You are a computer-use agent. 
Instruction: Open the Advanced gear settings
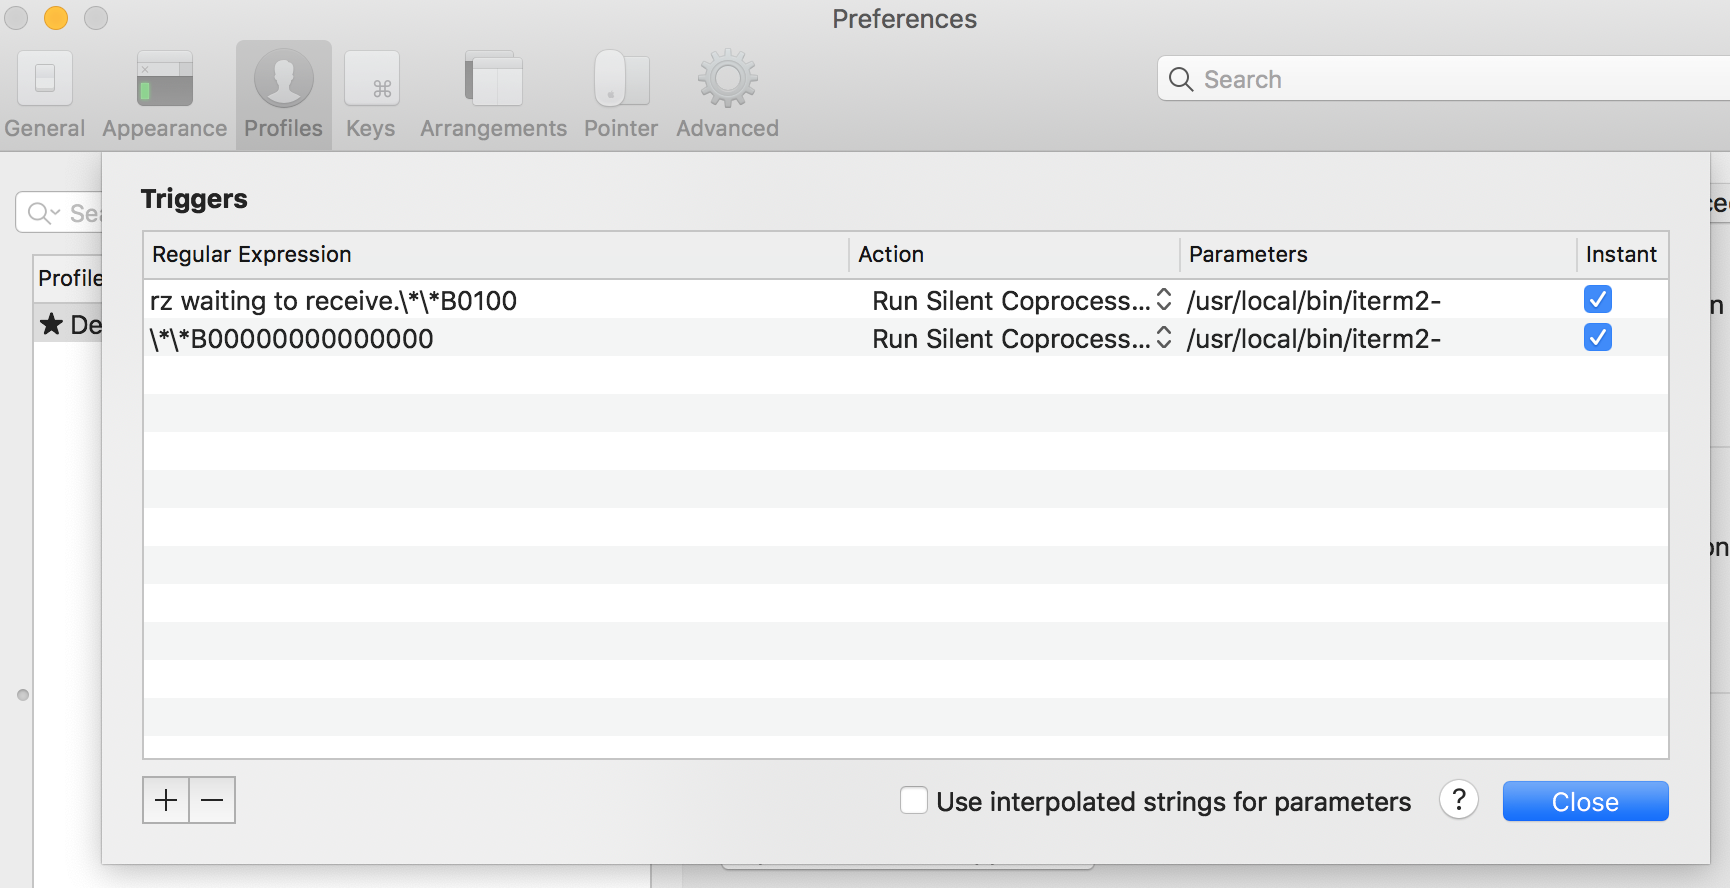tap(727, 96)
